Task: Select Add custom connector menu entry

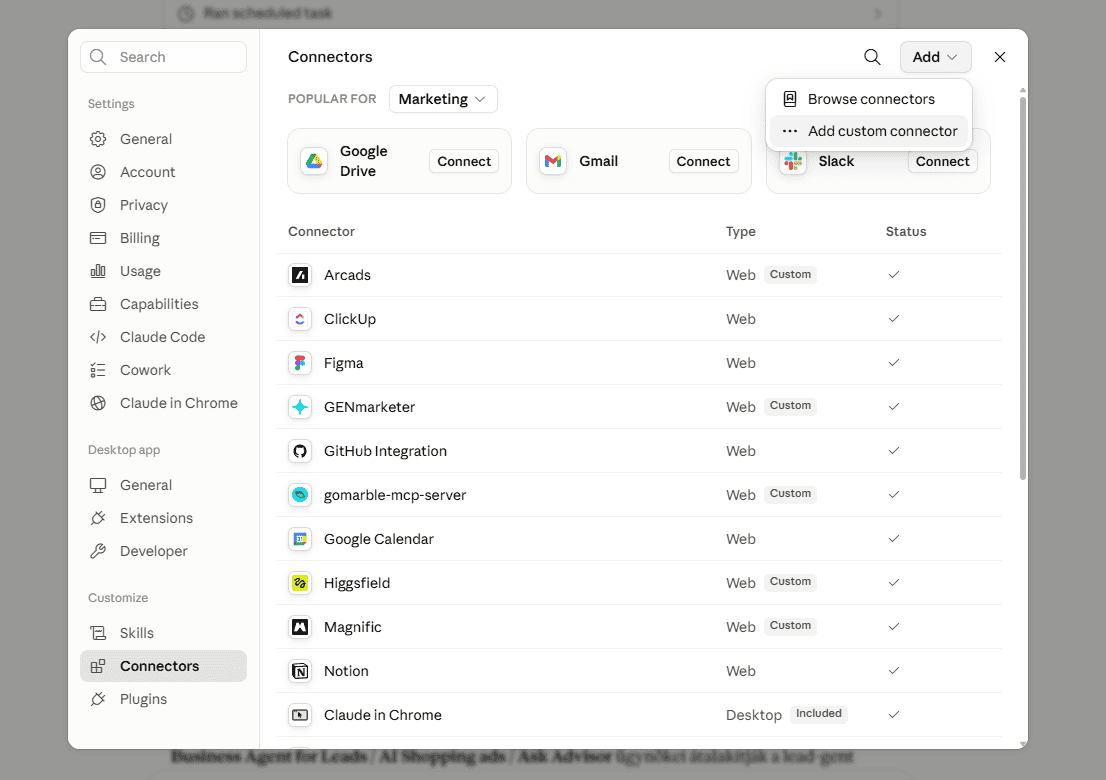Action: point(869,131)
